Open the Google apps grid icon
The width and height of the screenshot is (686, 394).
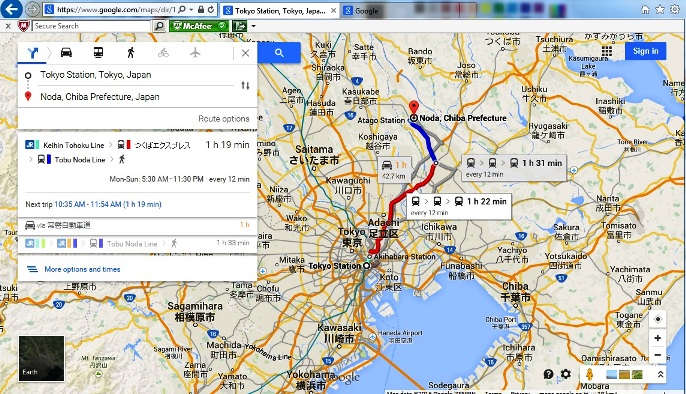pos(607,51)
